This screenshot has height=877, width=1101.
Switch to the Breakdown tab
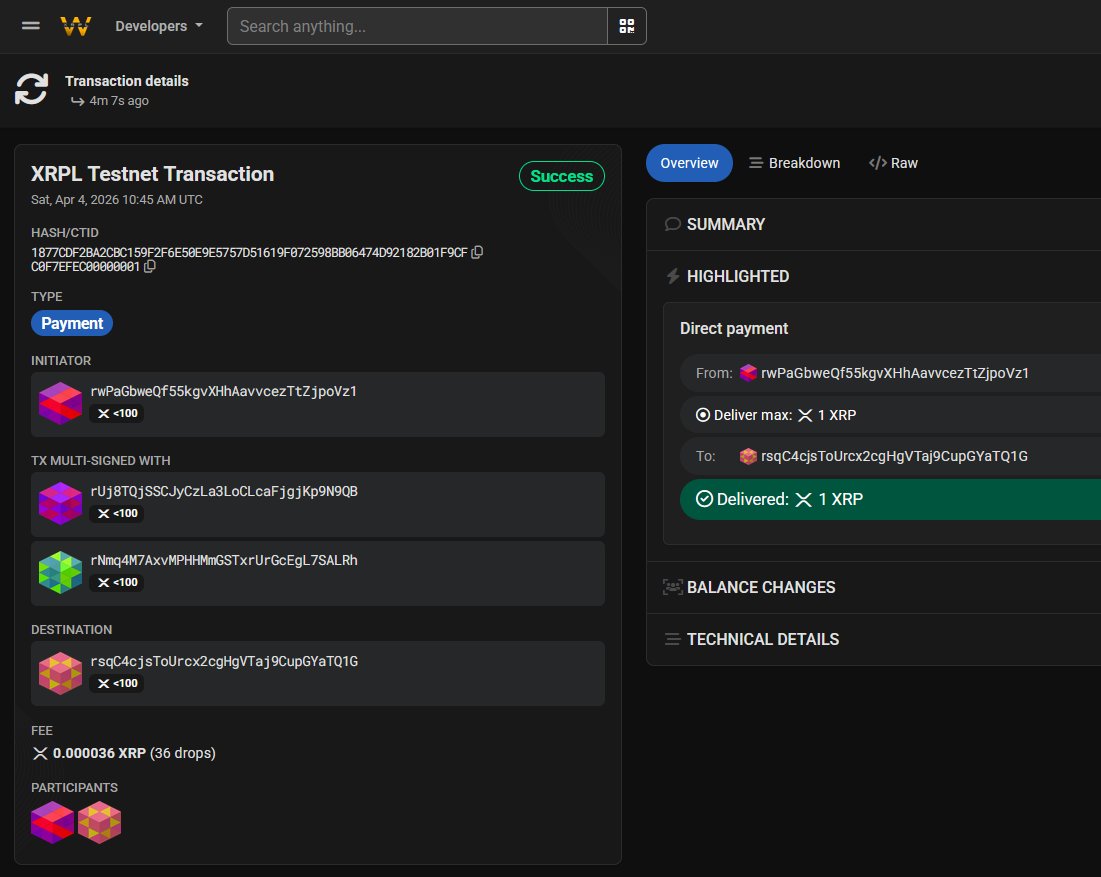click(794, 163)
